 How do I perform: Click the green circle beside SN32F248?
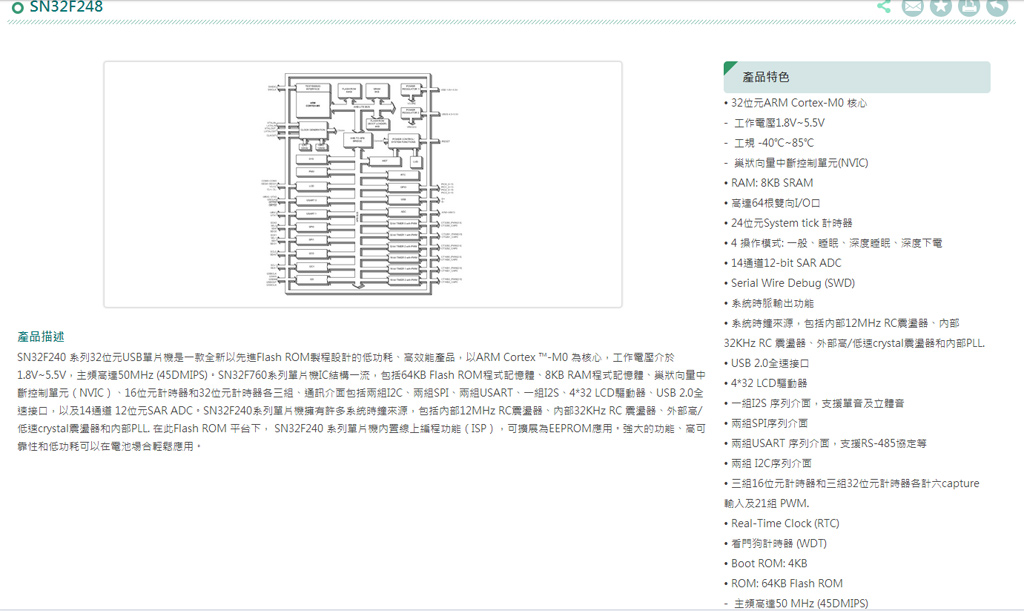18,8
